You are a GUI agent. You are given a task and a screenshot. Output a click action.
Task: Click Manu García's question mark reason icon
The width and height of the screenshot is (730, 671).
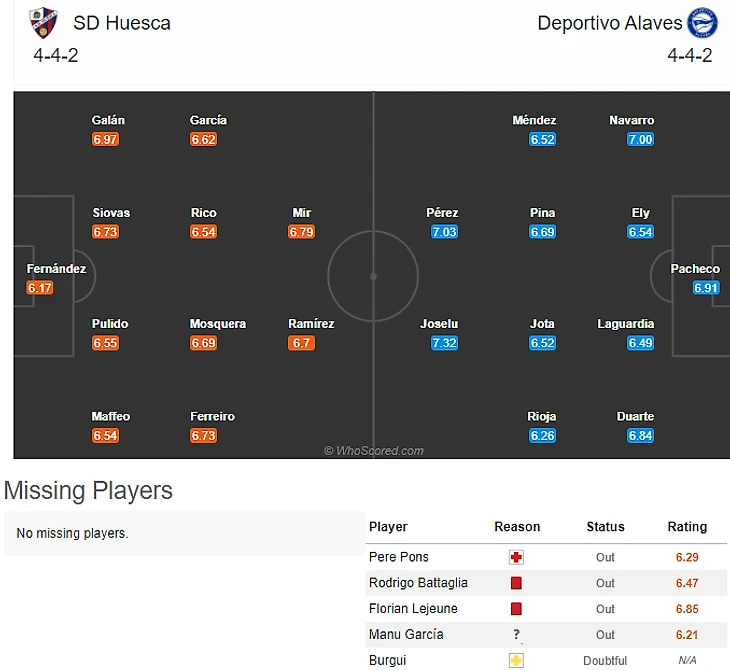516,635
